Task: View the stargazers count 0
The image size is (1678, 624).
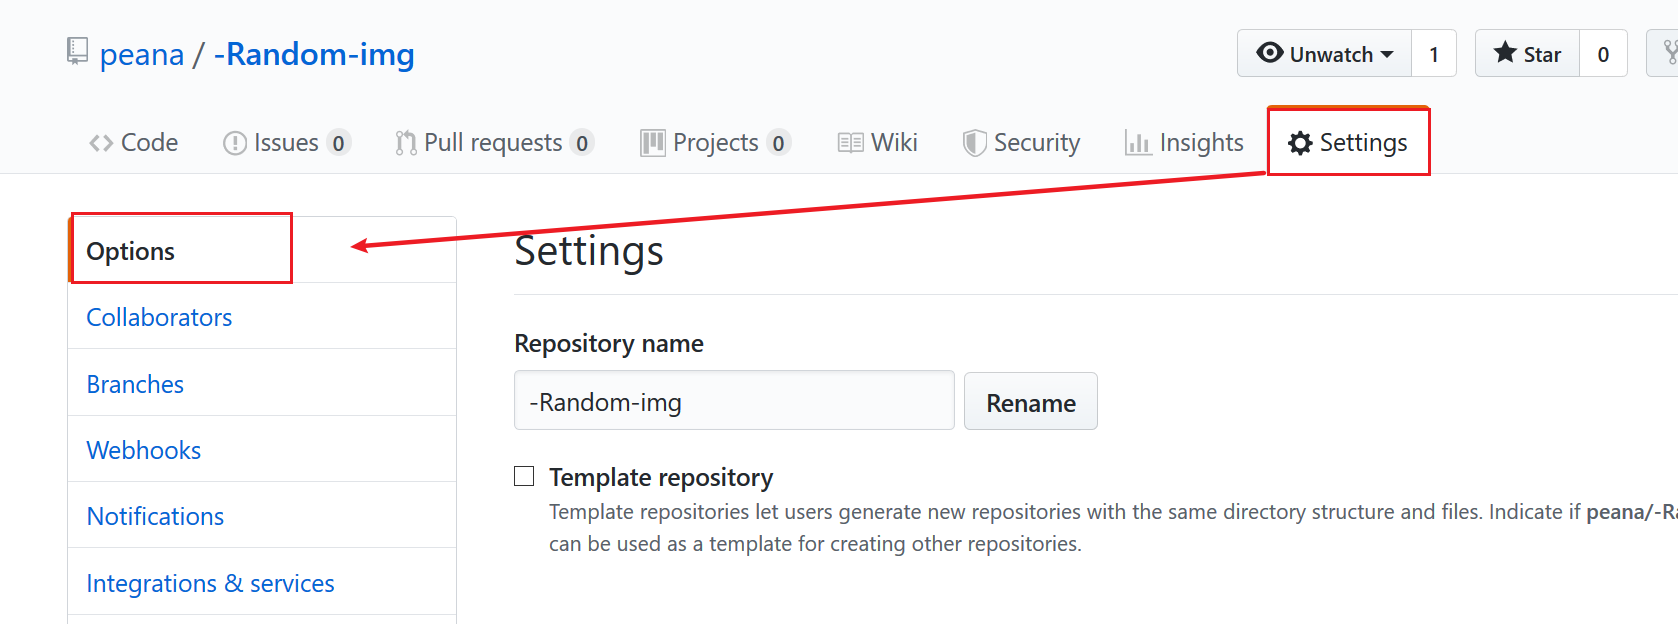Action: [x=1603, y=54]
